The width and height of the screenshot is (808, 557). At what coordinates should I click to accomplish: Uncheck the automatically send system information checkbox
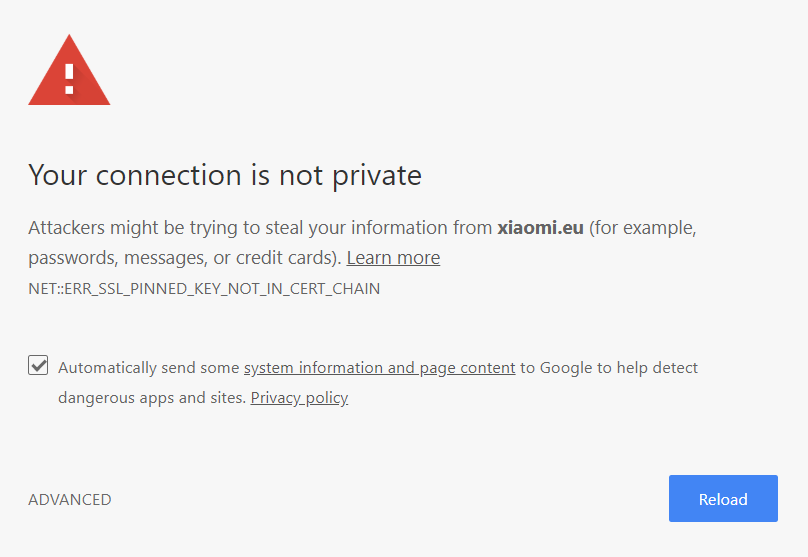[x=38, y=365]
